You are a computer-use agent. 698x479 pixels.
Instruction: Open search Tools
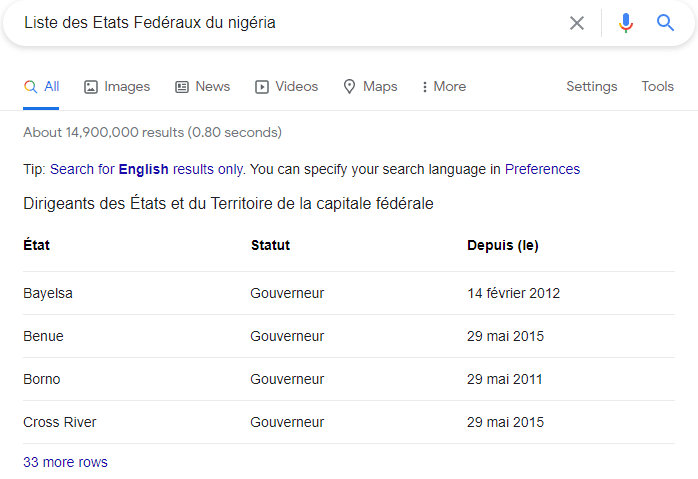[x=657, y=86]
